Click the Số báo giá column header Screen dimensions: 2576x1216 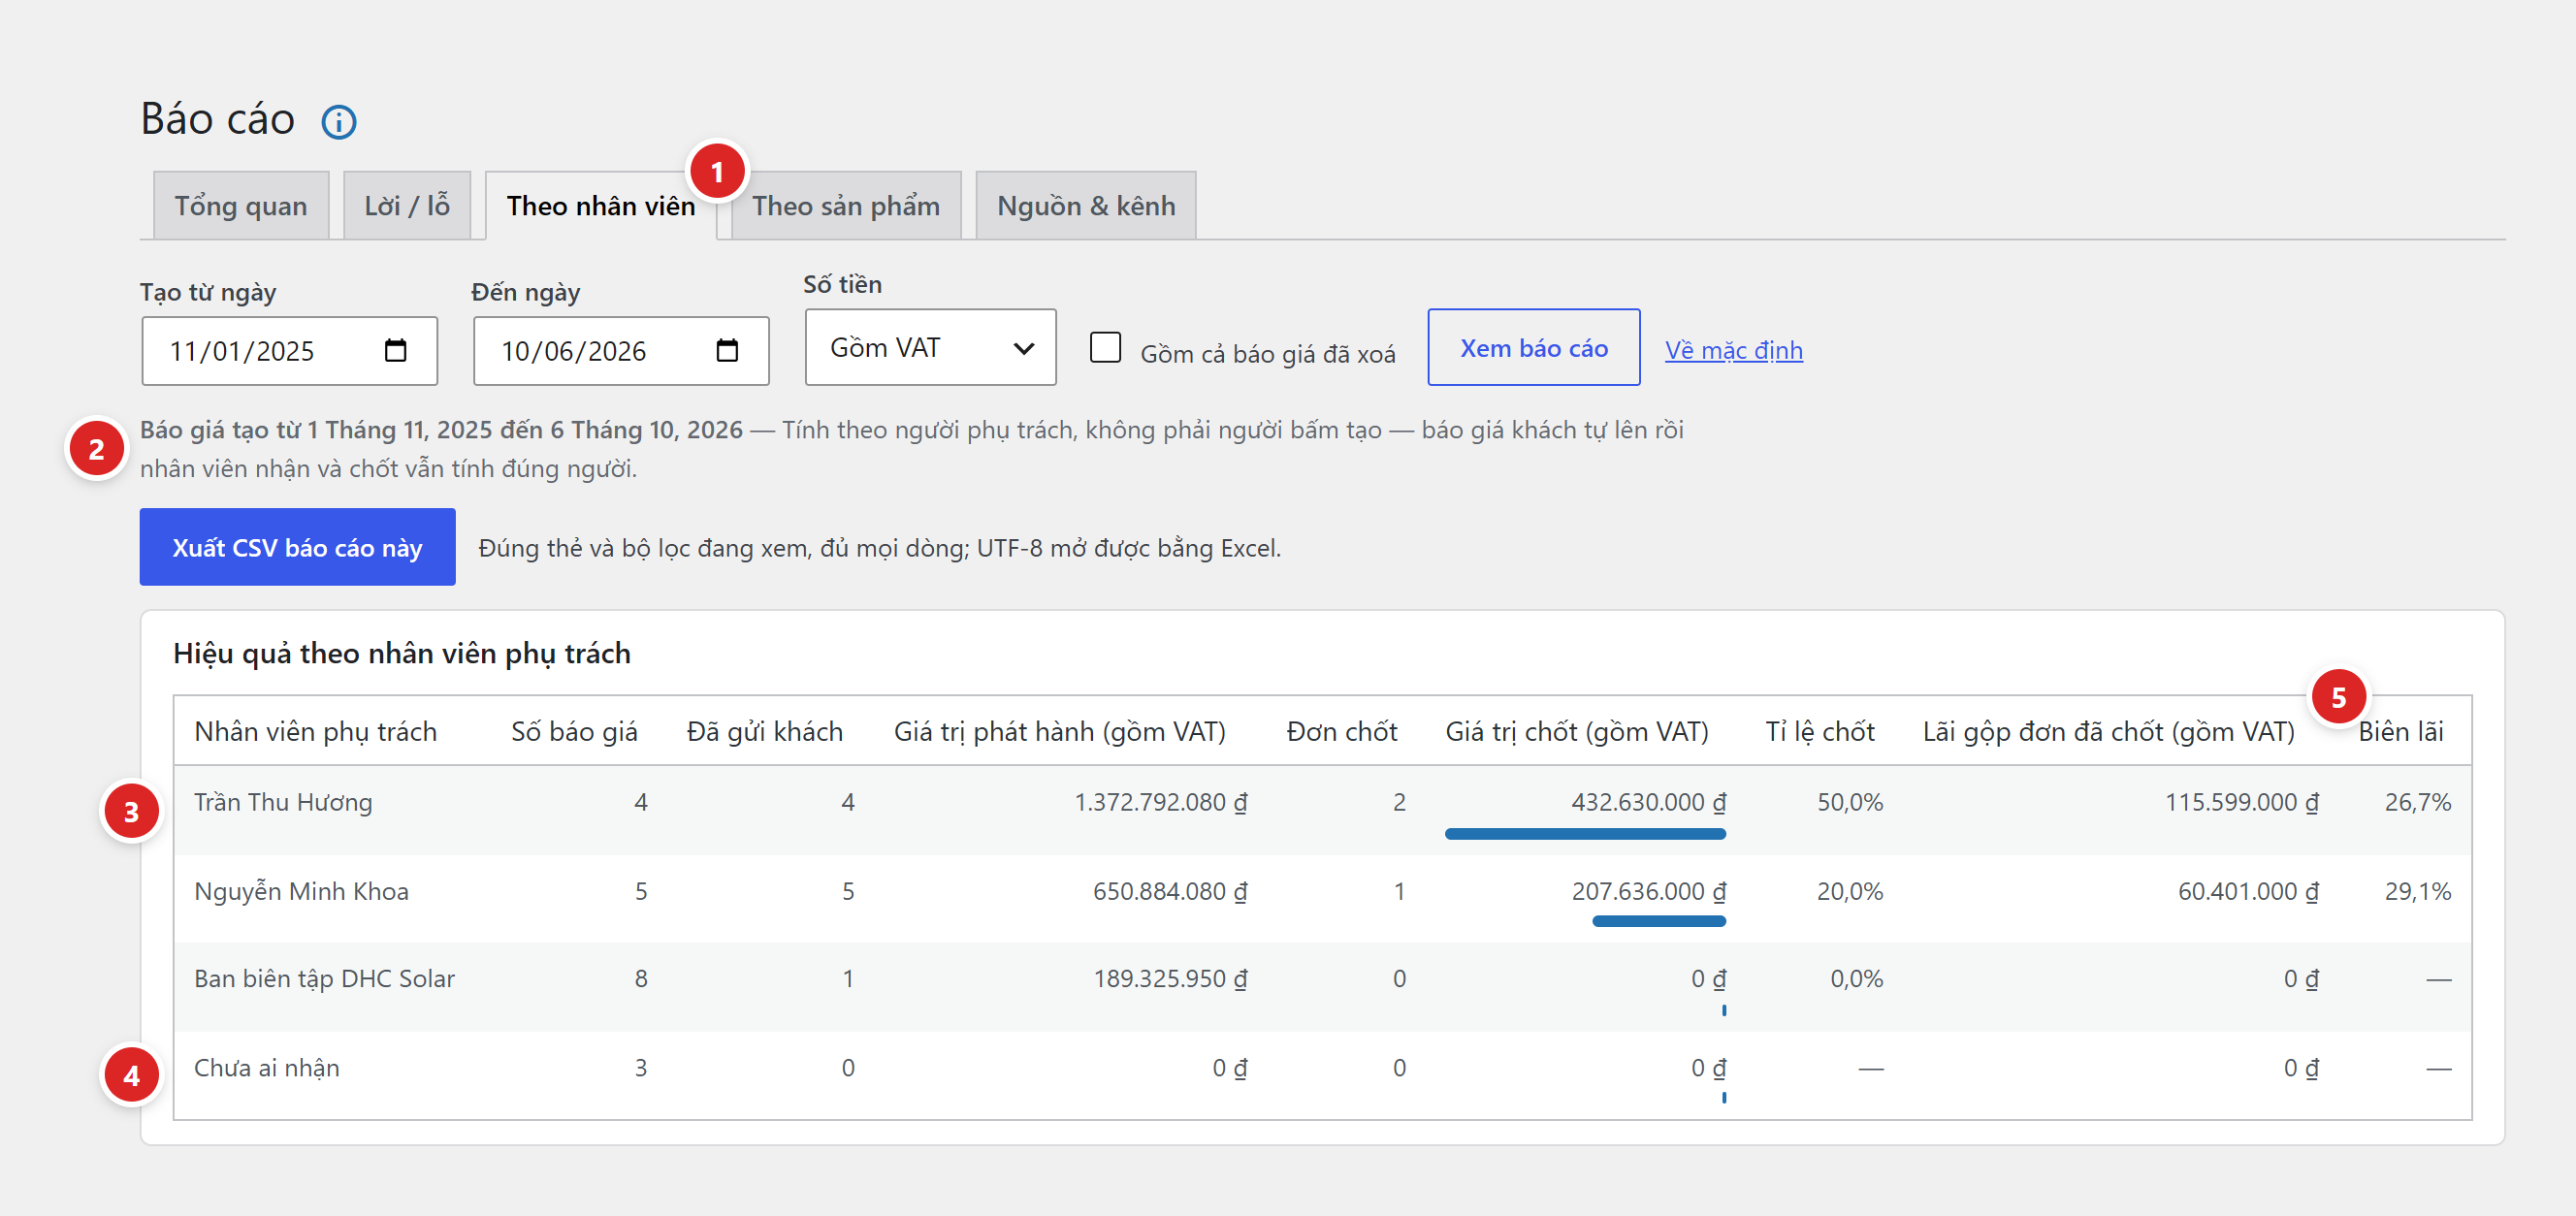tap(574, 731)
